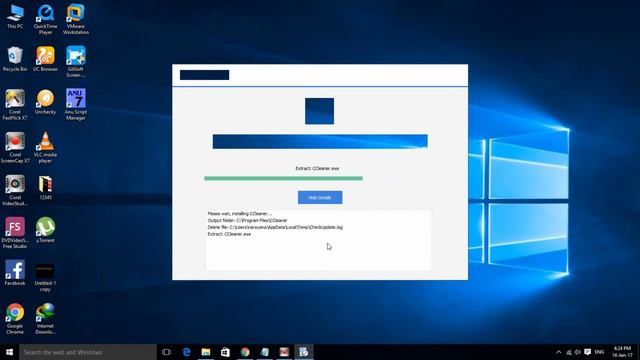Open Microsoft Edge from taskbar
The image size is (640, 360).
187,352
